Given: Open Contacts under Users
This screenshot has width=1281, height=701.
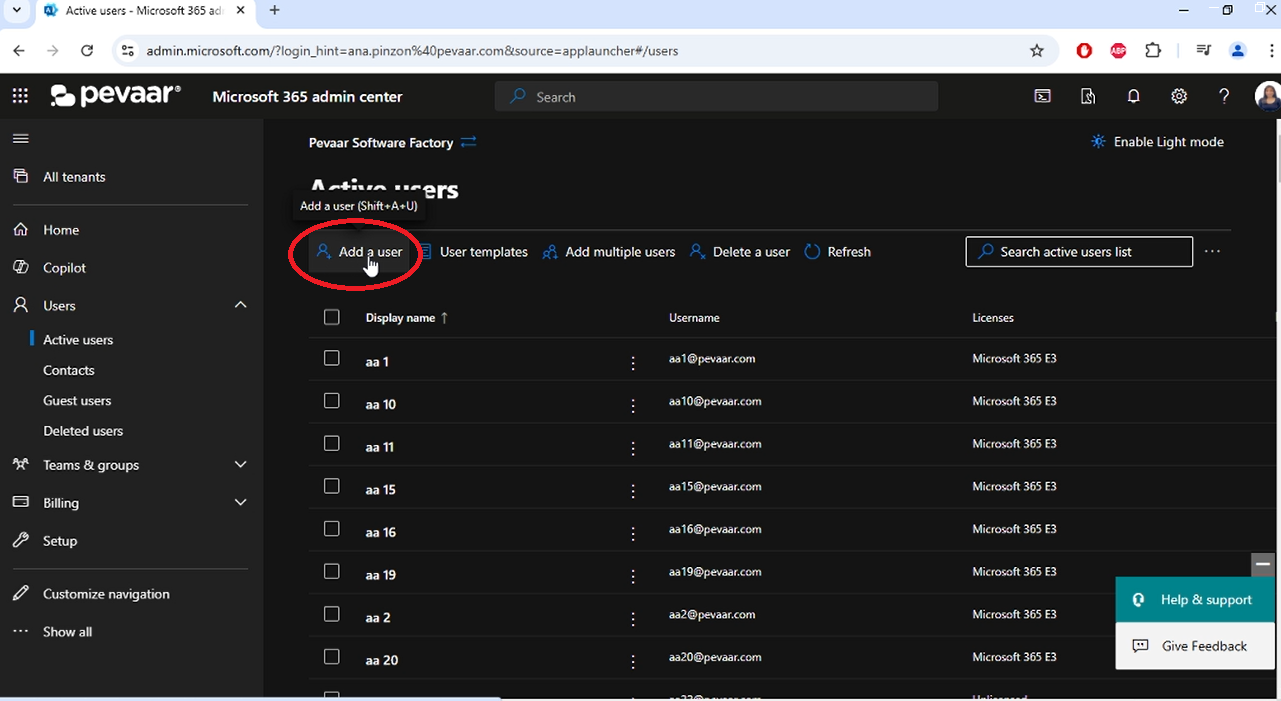Looking at the screenshot, I should (69, 370).
